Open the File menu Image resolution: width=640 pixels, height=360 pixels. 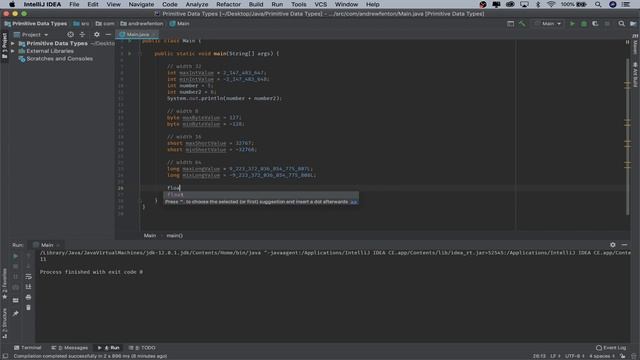(74, 4)
